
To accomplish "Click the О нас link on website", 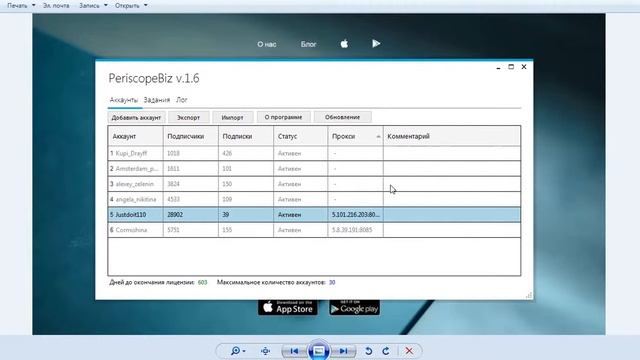I will 267,44.
